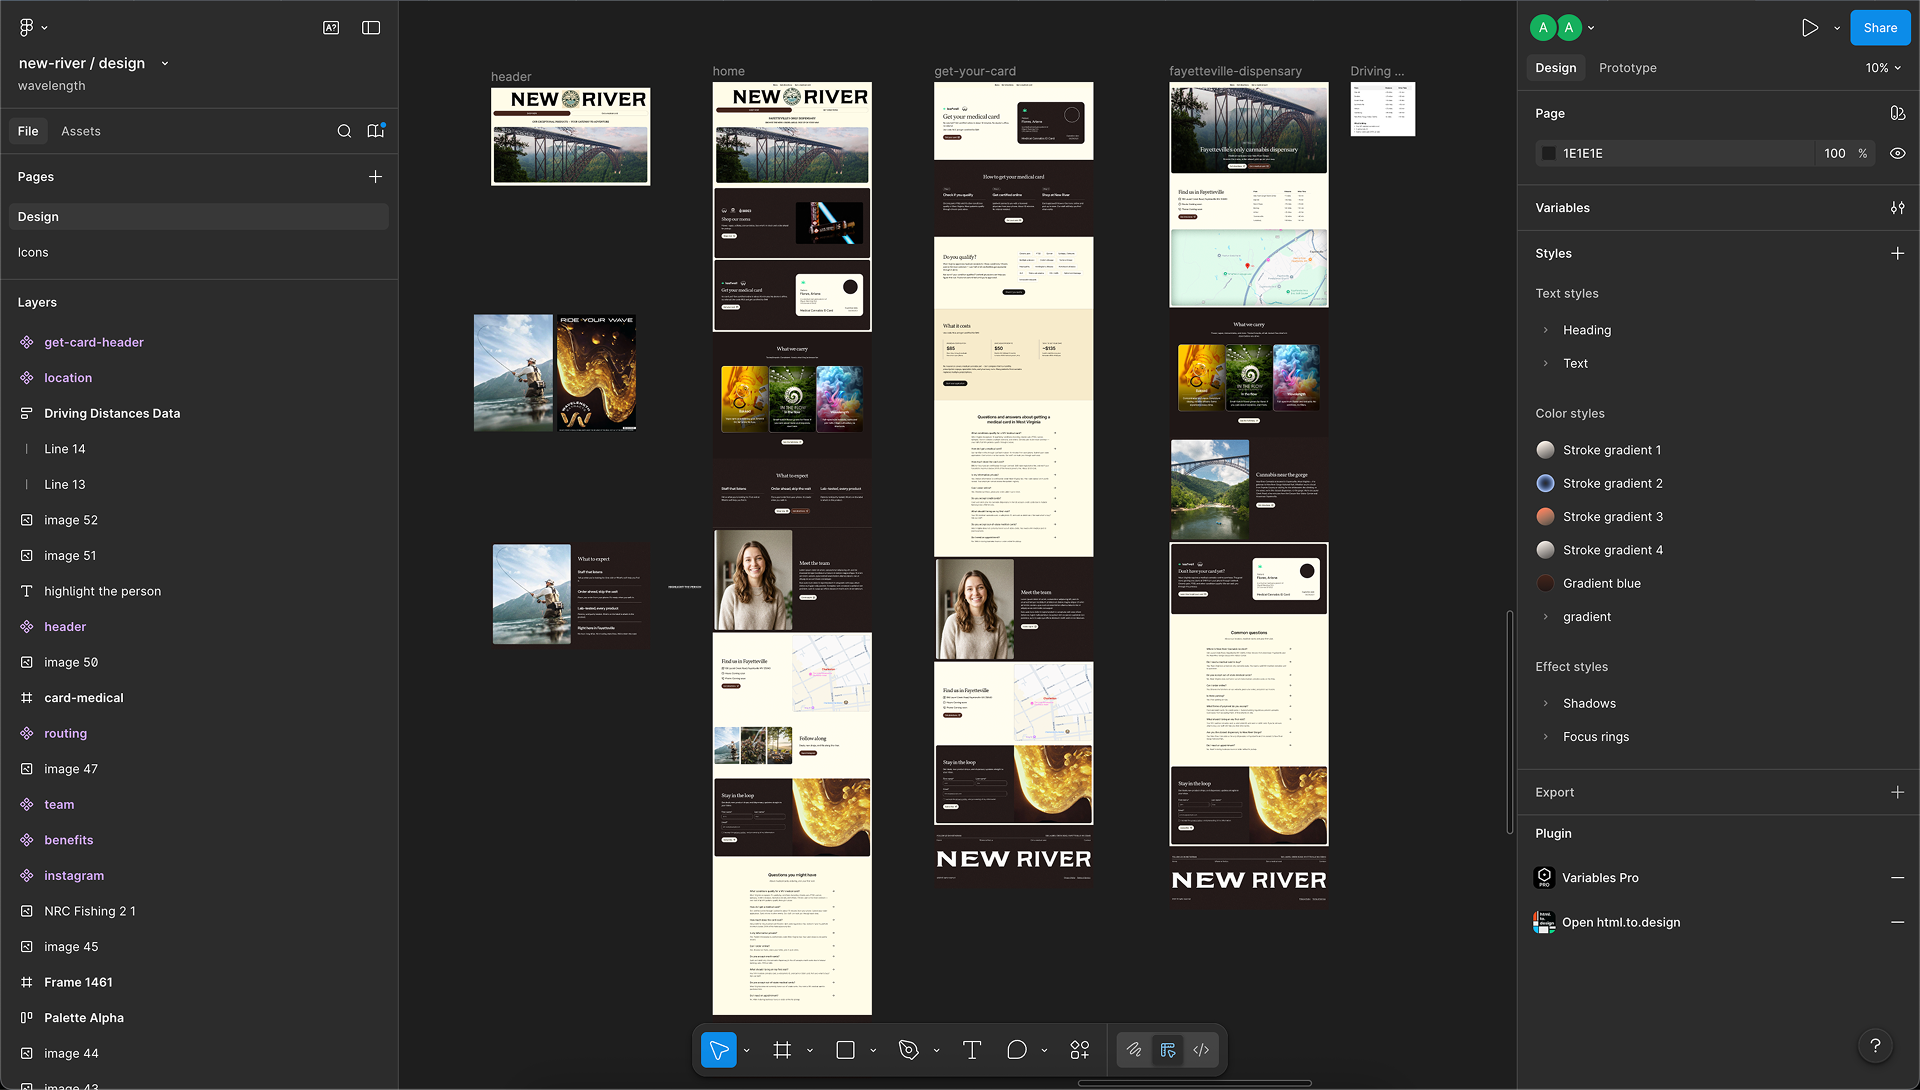
Task: Select the Pen tool
Action: 908,1050
